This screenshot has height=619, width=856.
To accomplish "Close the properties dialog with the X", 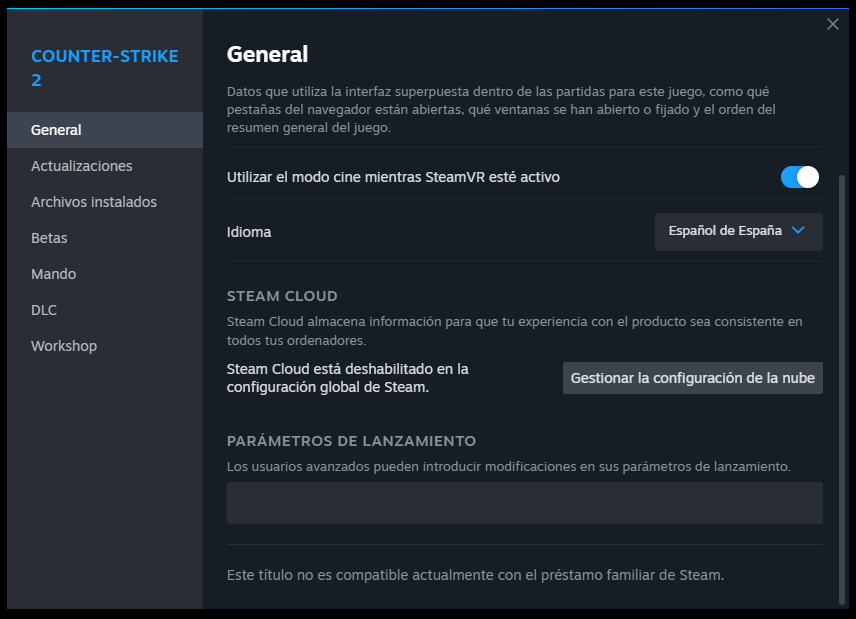I will coord(833,24).
